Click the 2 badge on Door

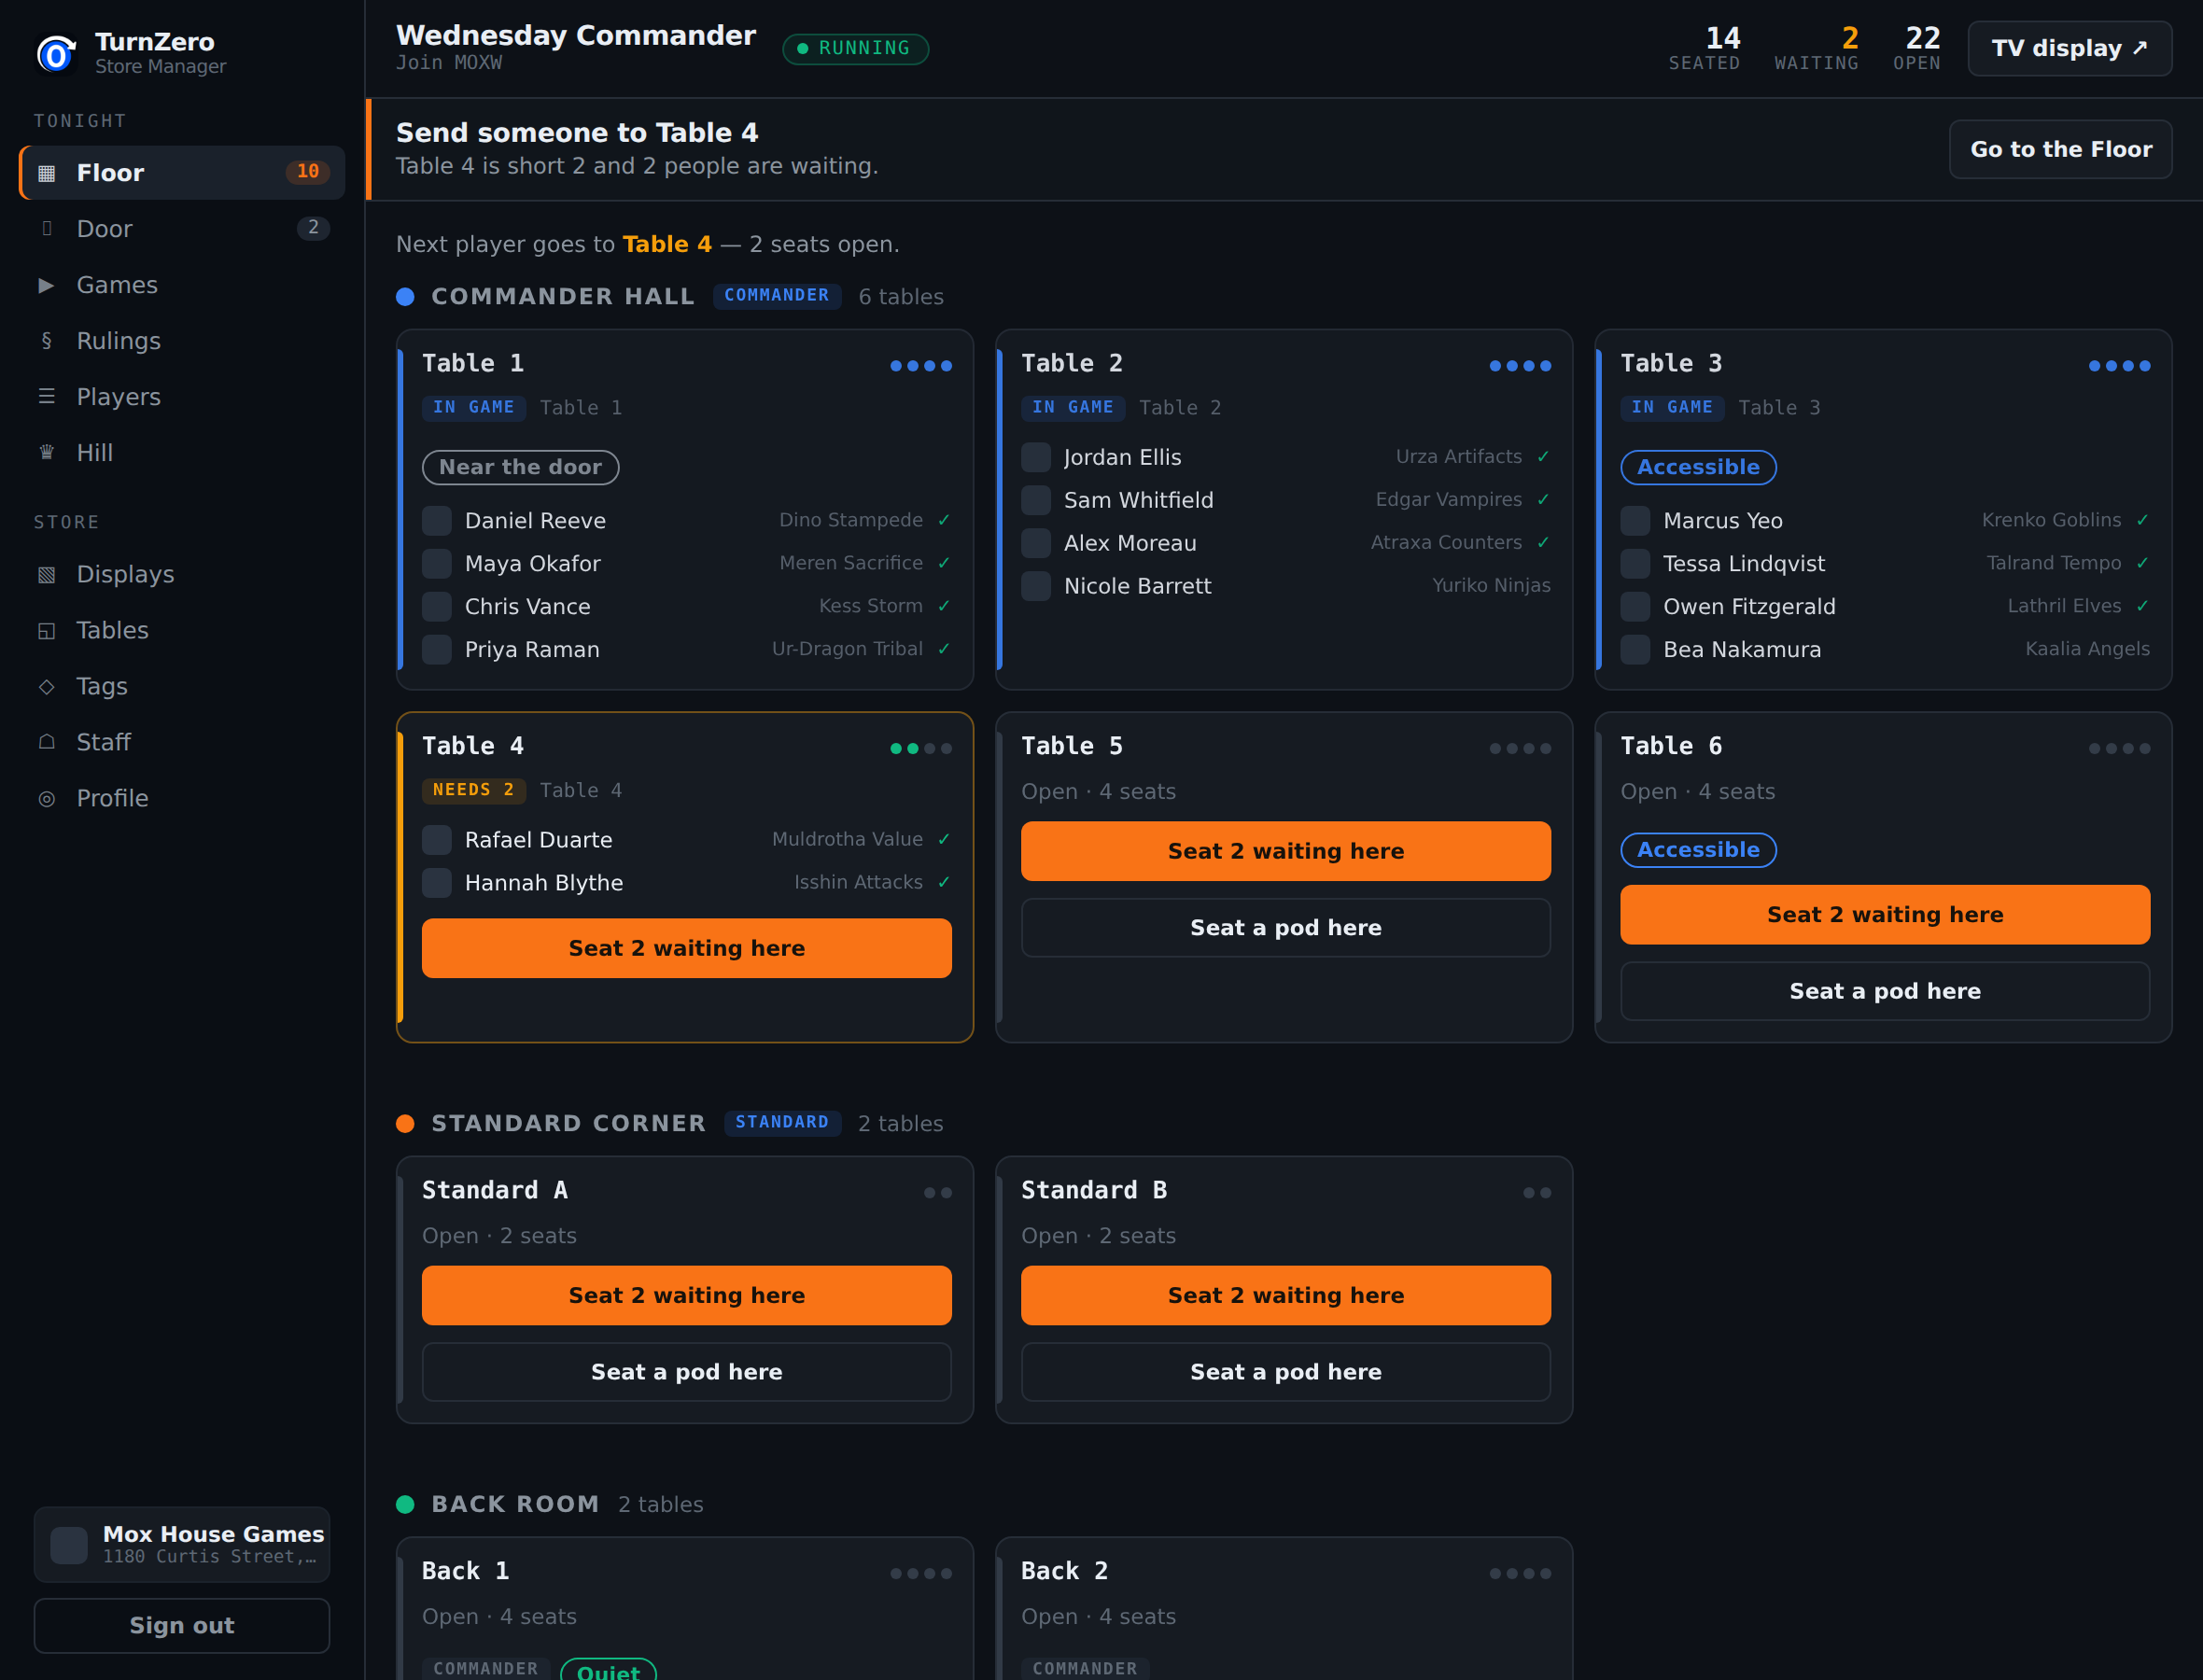point(313,228)
